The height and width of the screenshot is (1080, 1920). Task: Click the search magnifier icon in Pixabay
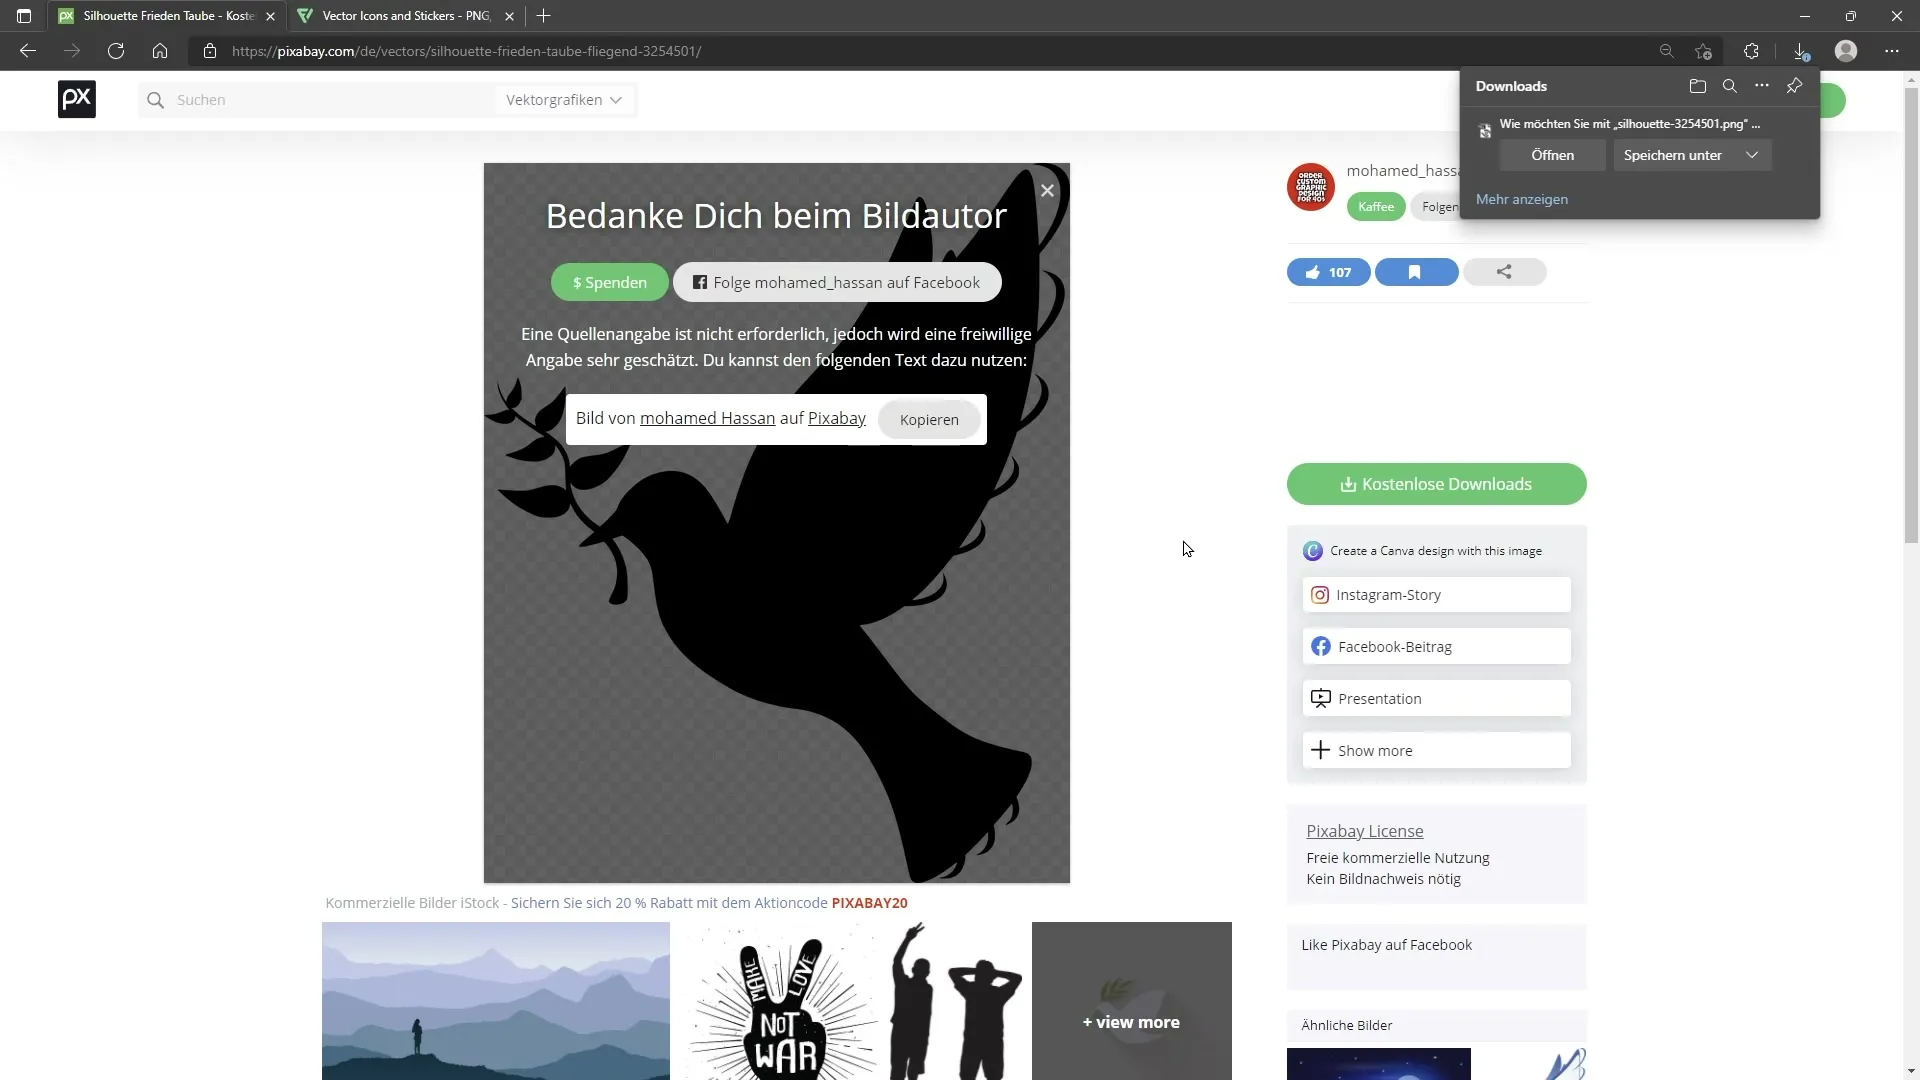[155, 100]
